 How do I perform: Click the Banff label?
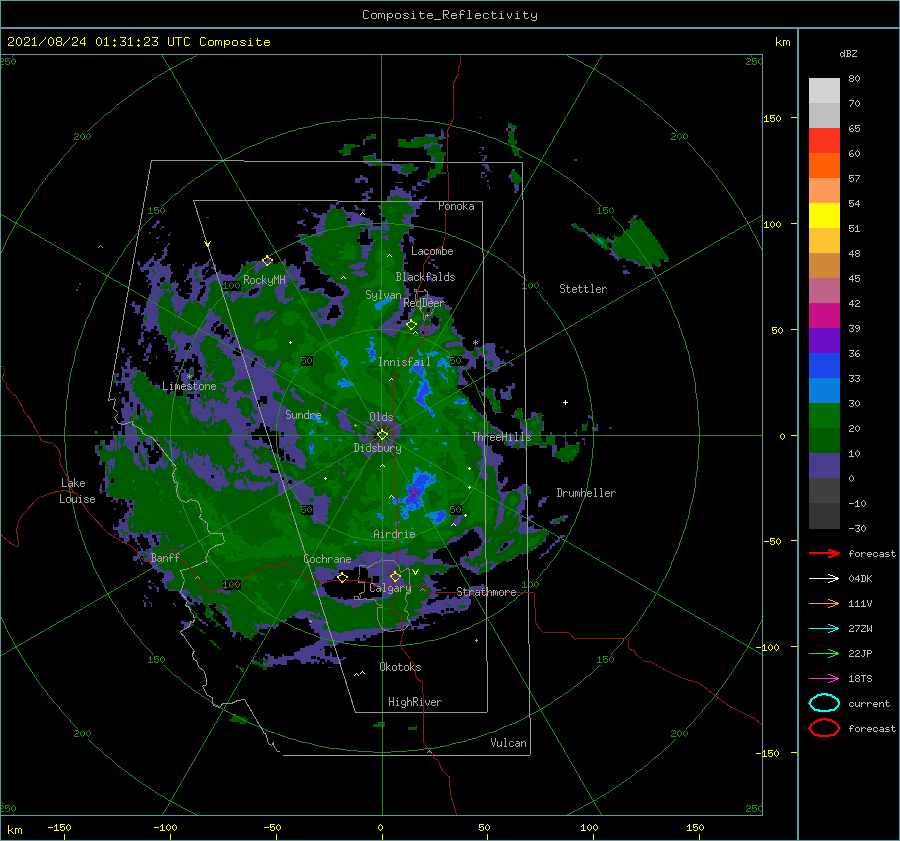tap(165, 557)
